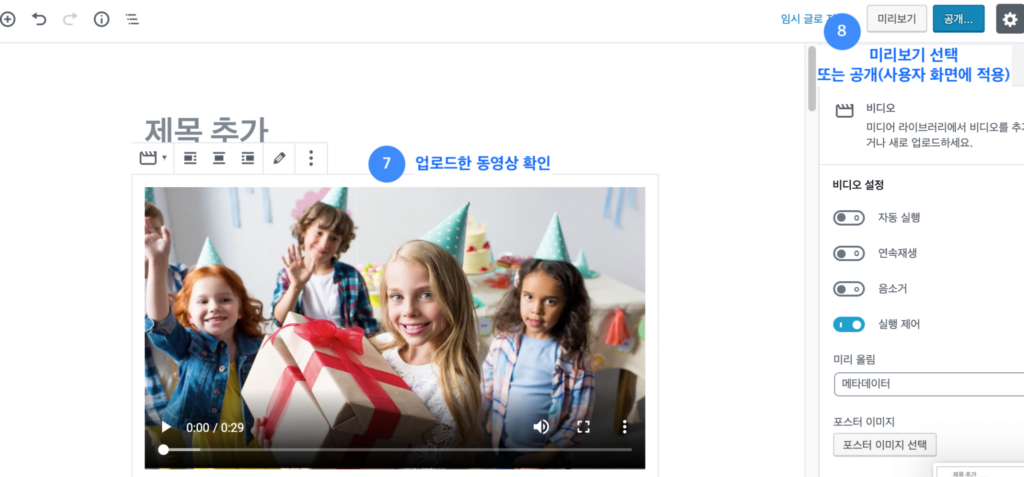Click the 임시 글로 저장 draft link
This screenshot has height=477, width=1024.
[x=803, y=19]
